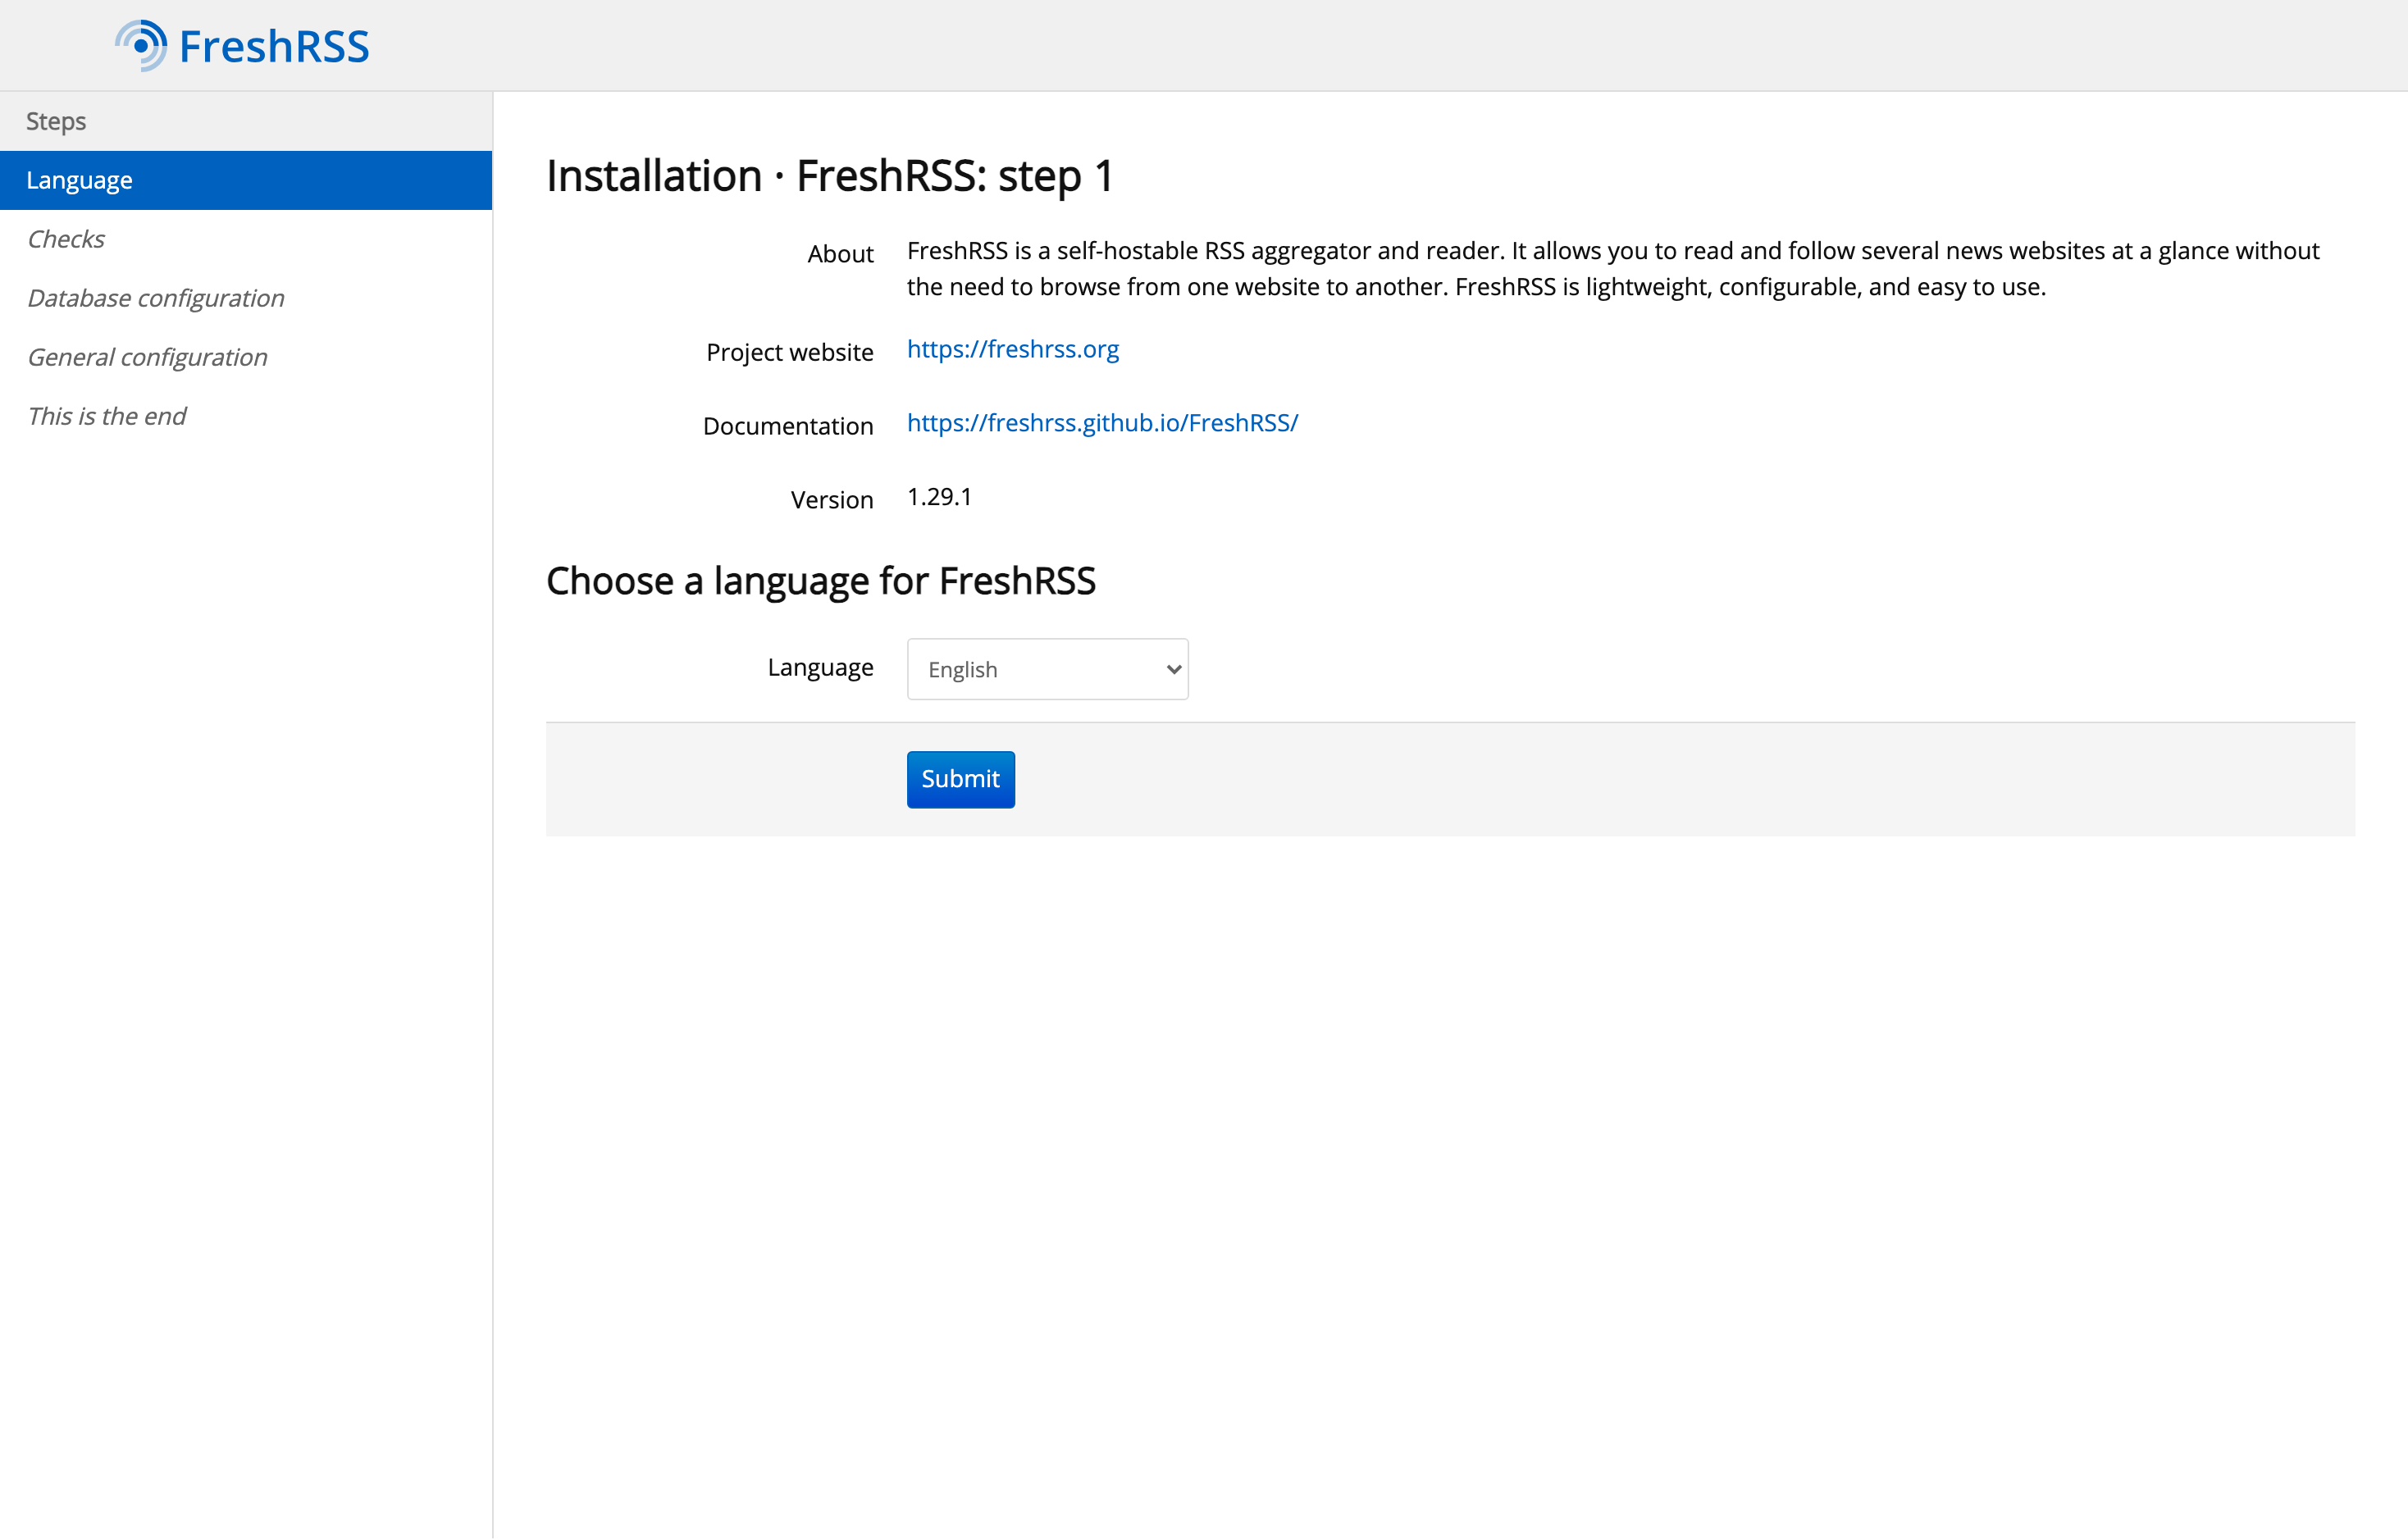Open the https://freshrss.org project link
This screenshot has width=2408, height=1540.
coord(1012,349)
